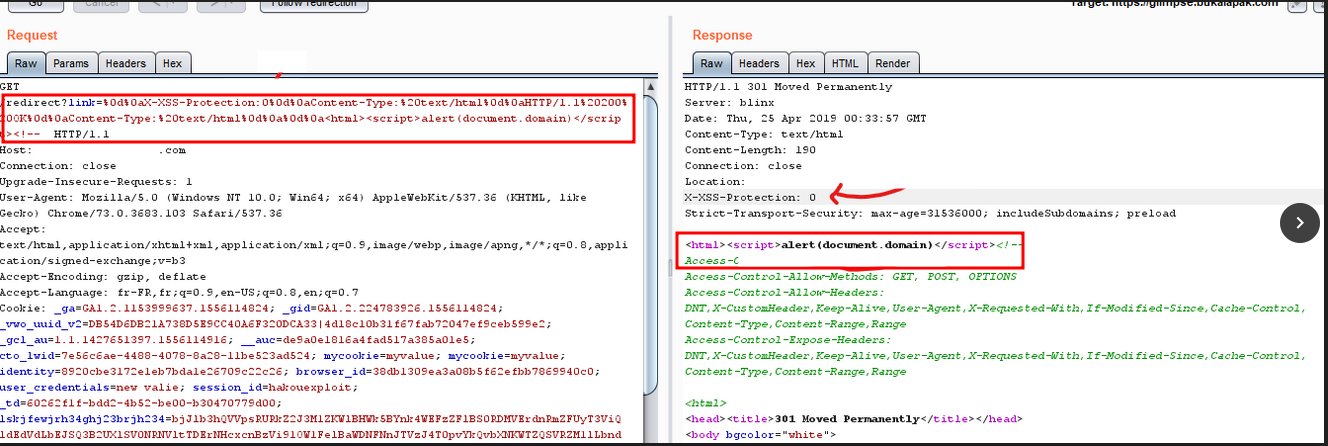Open the Response Headers tab
The image size is (1328, 446).
759,63
